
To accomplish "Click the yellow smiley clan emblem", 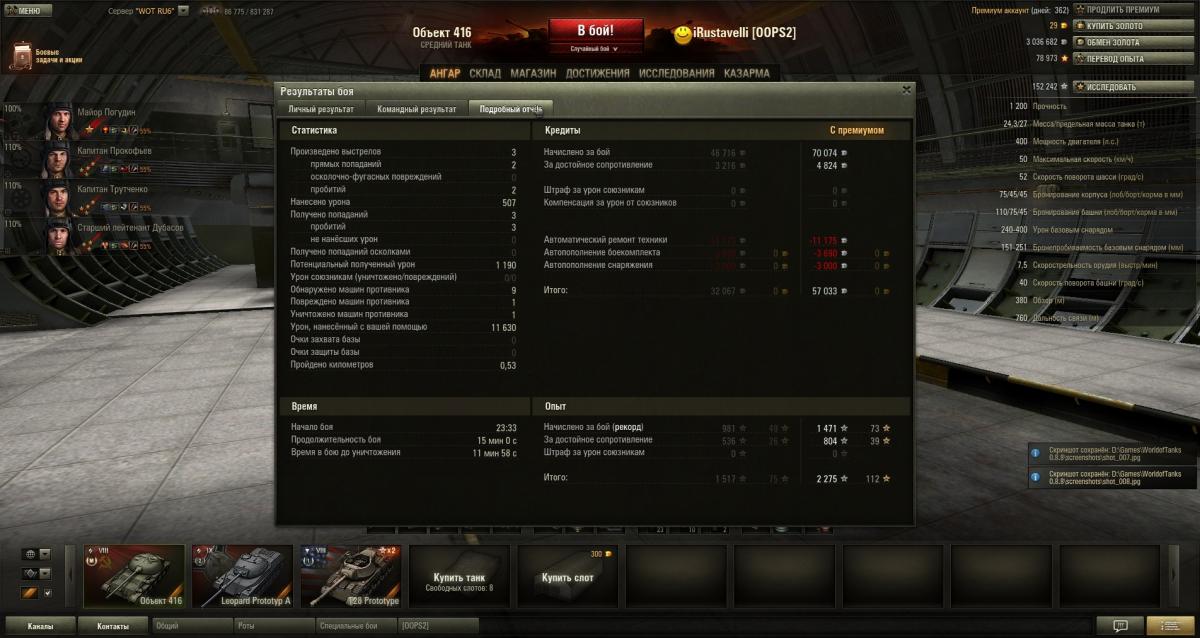I will (x=684, y=35).
